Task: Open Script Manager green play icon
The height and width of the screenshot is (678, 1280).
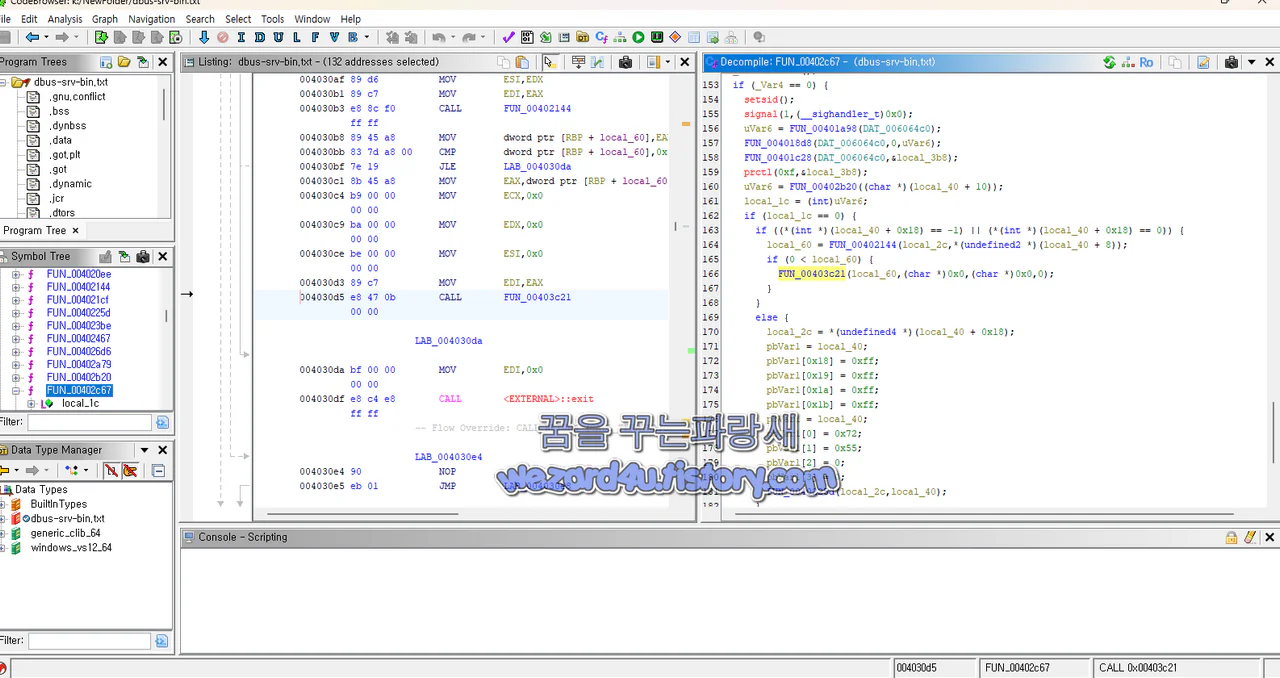Action: click(638, 37)
